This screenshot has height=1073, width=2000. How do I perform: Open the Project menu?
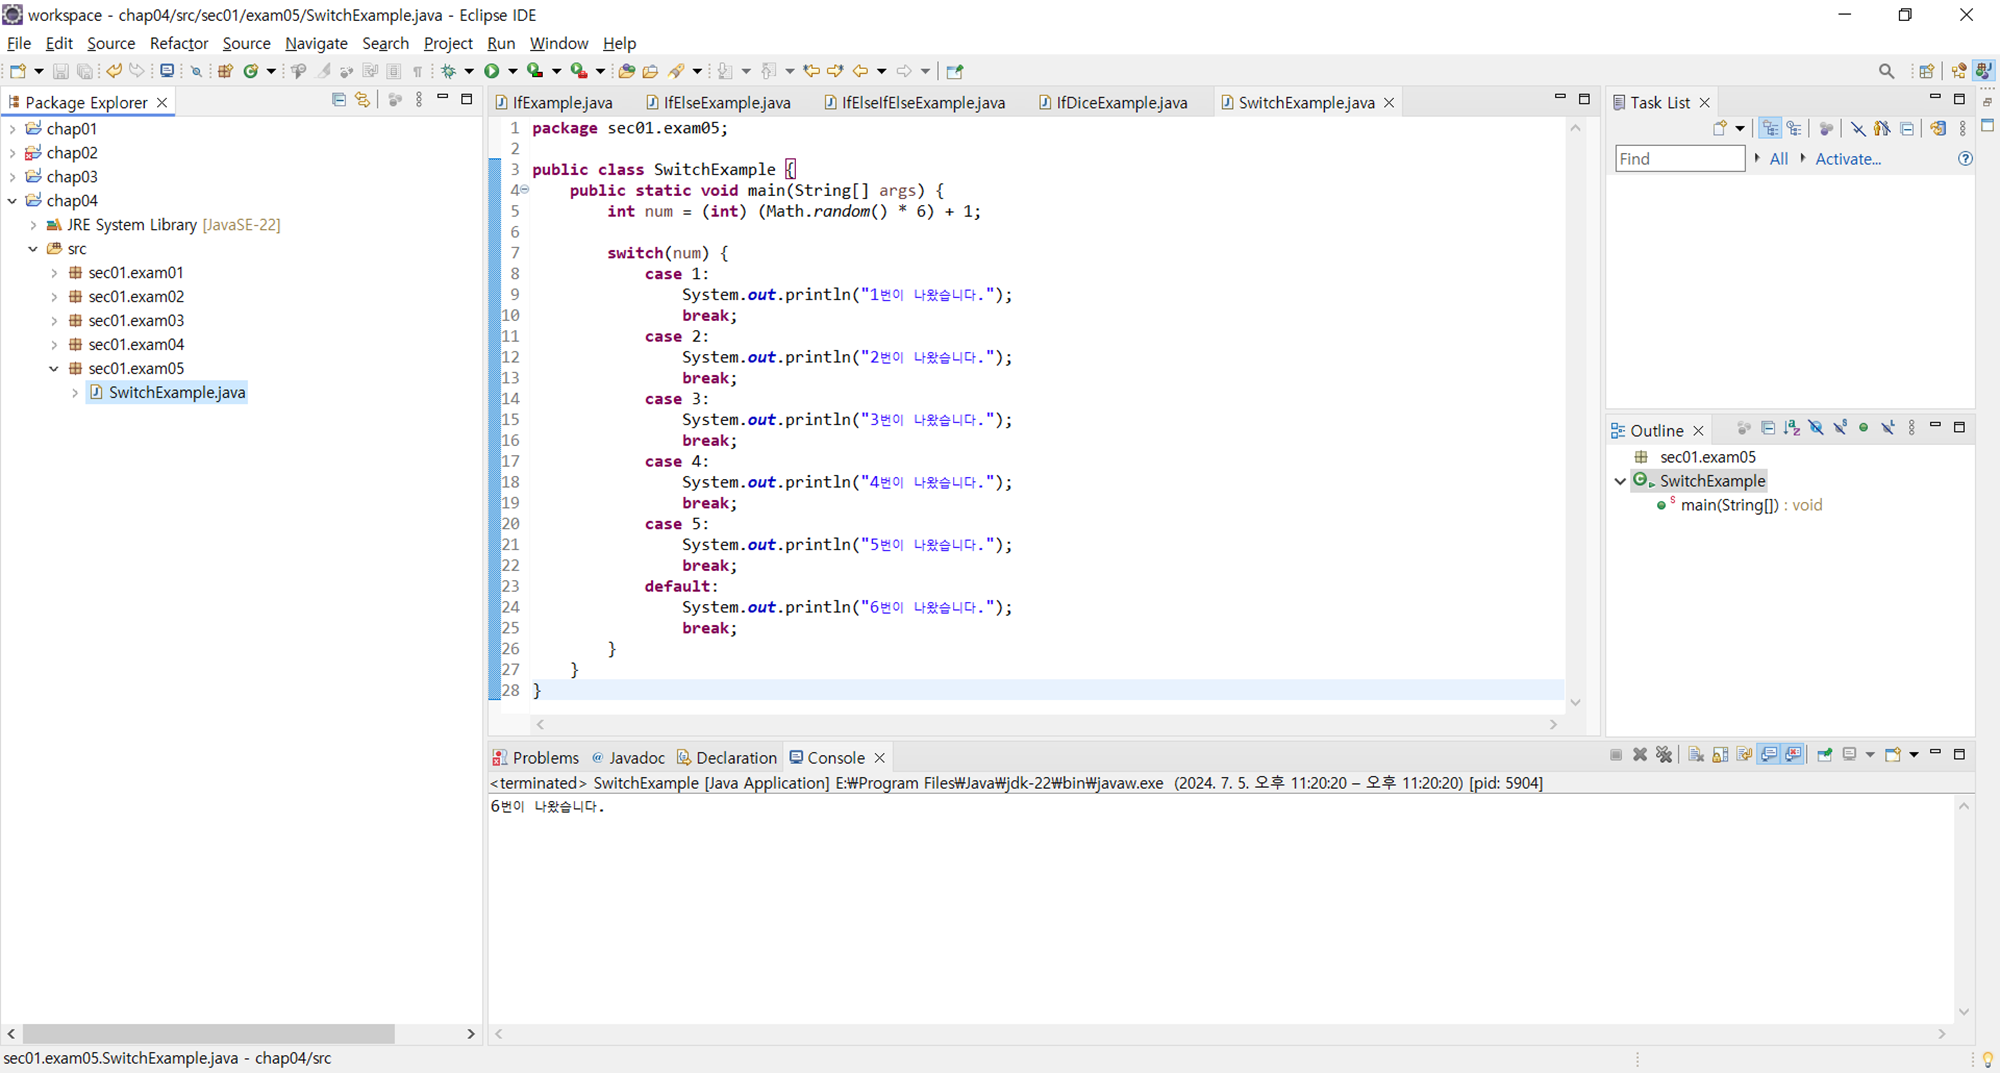point(448,43)
